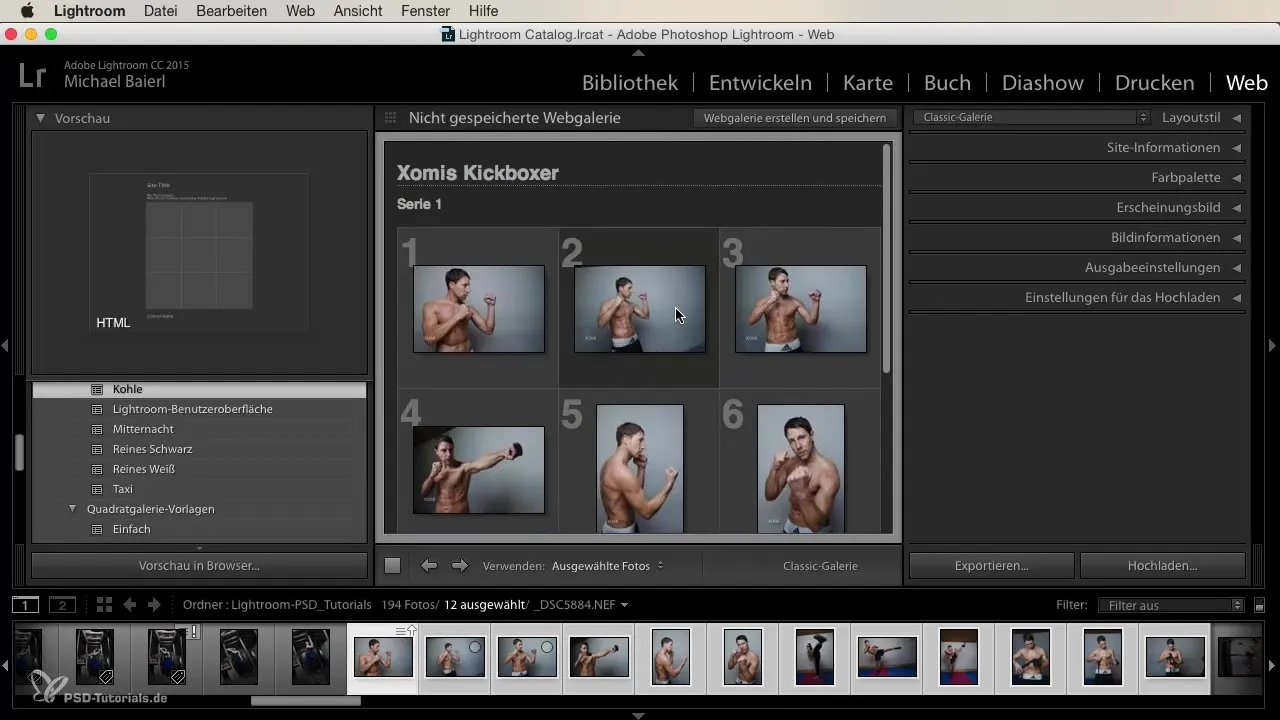The height and width of the screenshot is (720, 1280).
Task: Click the Hochladen button
Action: click(x=1162, y=566)
